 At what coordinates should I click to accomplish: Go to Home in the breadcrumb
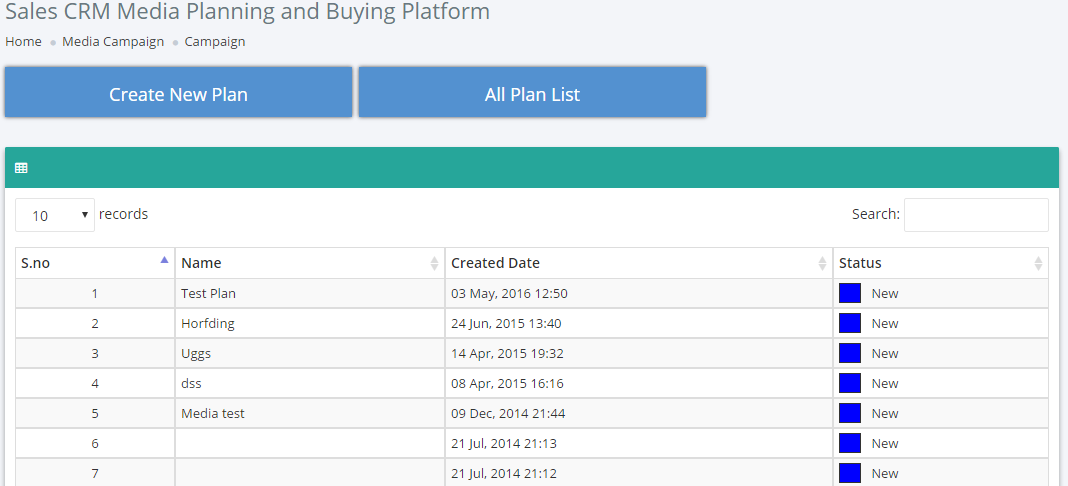[x=23, y=42]
